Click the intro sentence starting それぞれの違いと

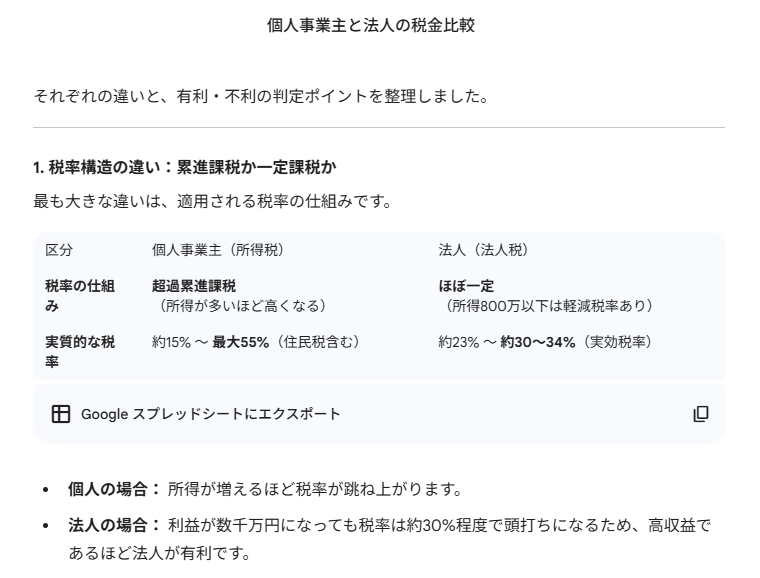tap(262, 96)
